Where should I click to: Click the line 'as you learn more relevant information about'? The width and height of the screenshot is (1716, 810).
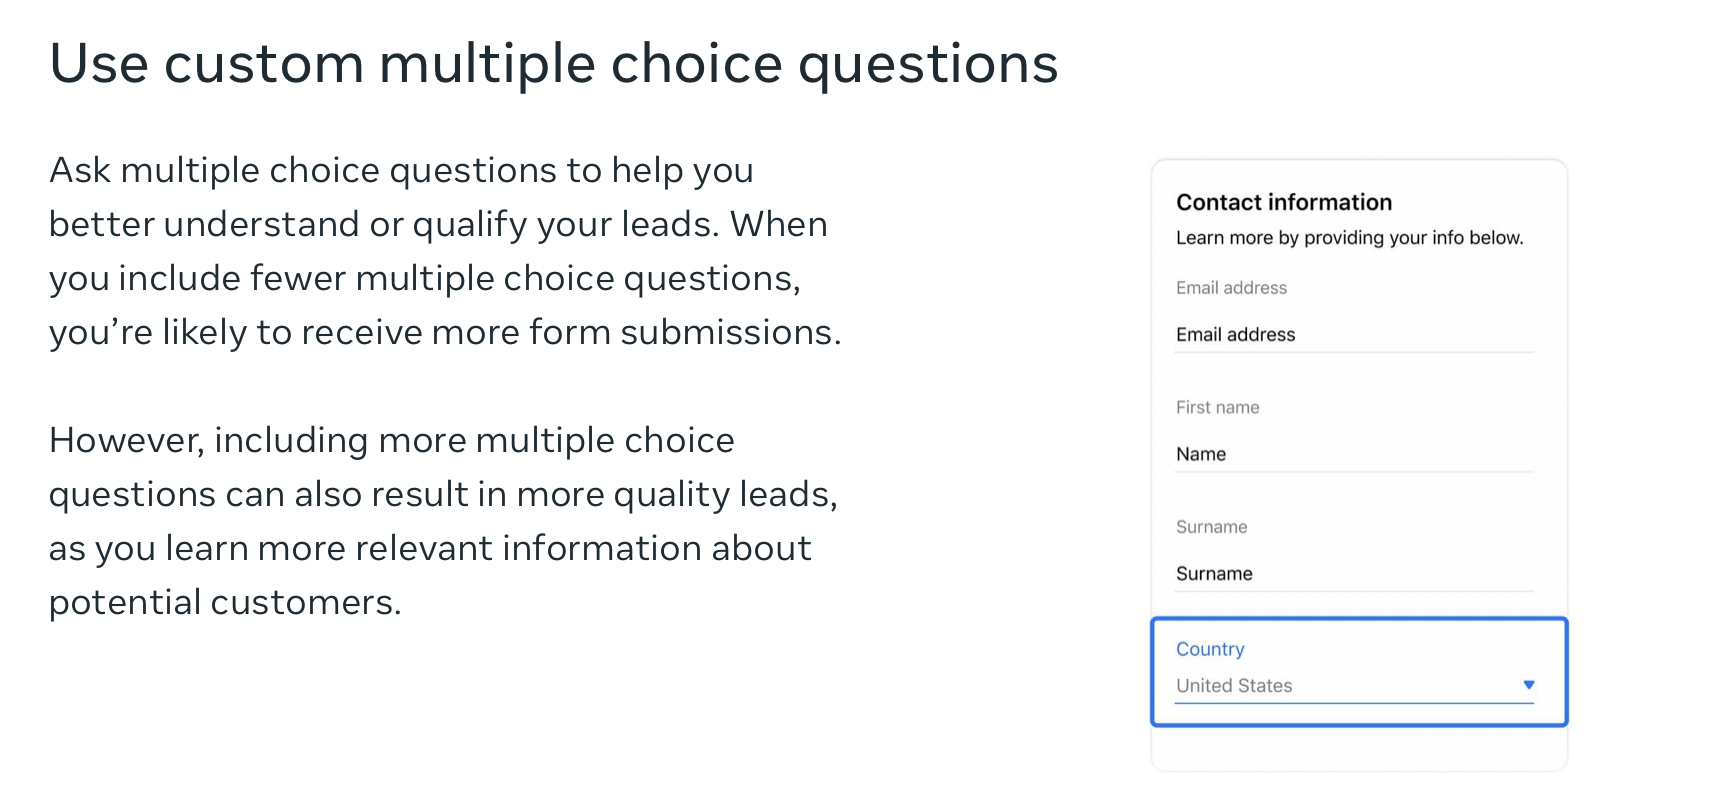click(x=430, y=549)
